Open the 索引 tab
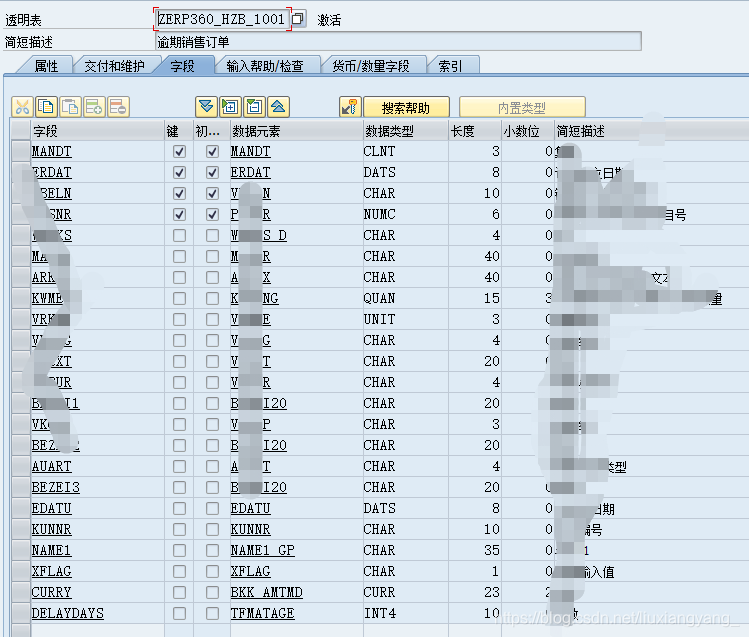749x637 pixels. [x=450, y=66]
